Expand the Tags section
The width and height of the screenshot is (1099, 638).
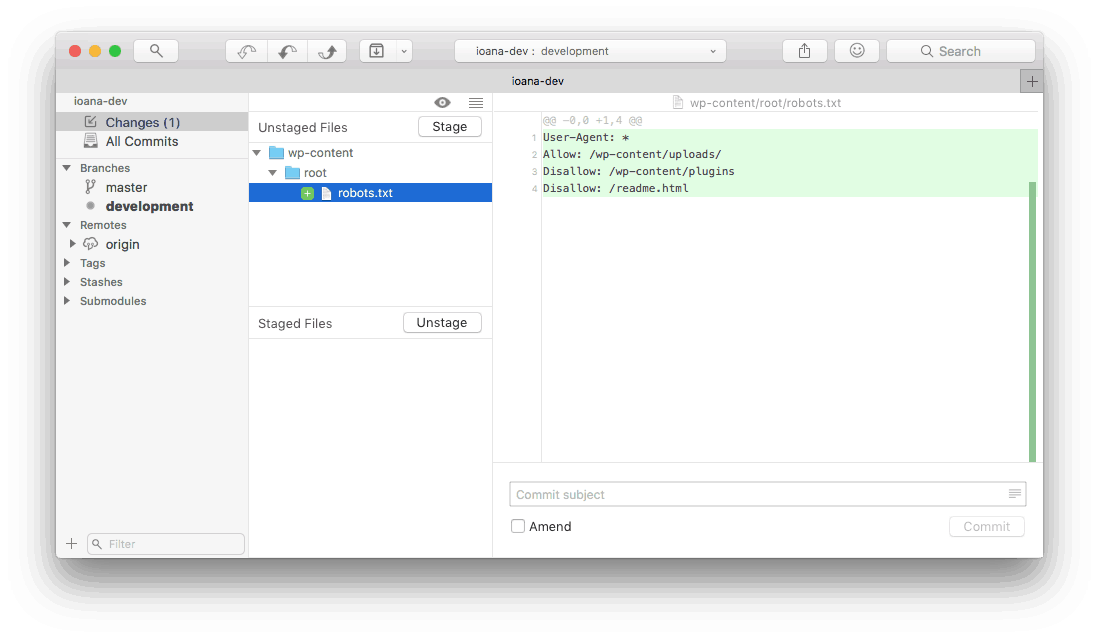point(67,263)
